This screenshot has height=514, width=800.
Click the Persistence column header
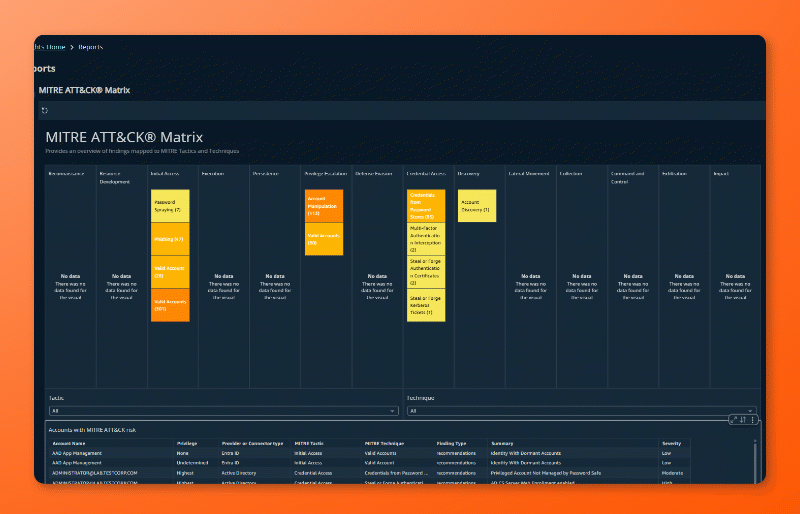tap(266, 174)
